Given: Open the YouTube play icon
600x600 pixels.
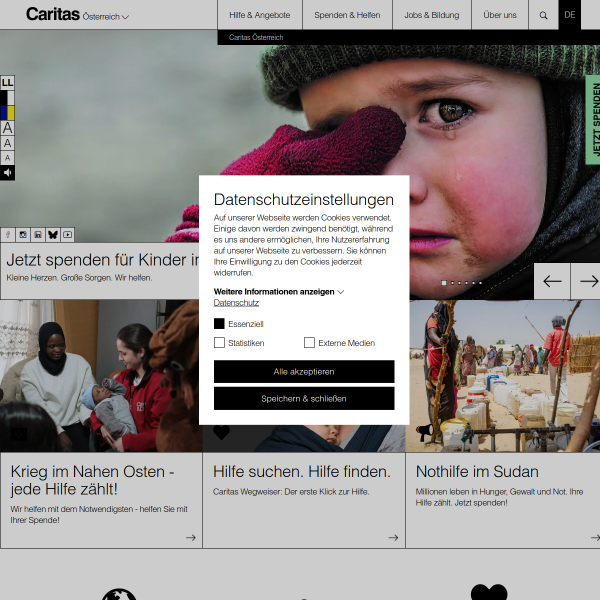Looking at the screenshot, I should [67, 235].
